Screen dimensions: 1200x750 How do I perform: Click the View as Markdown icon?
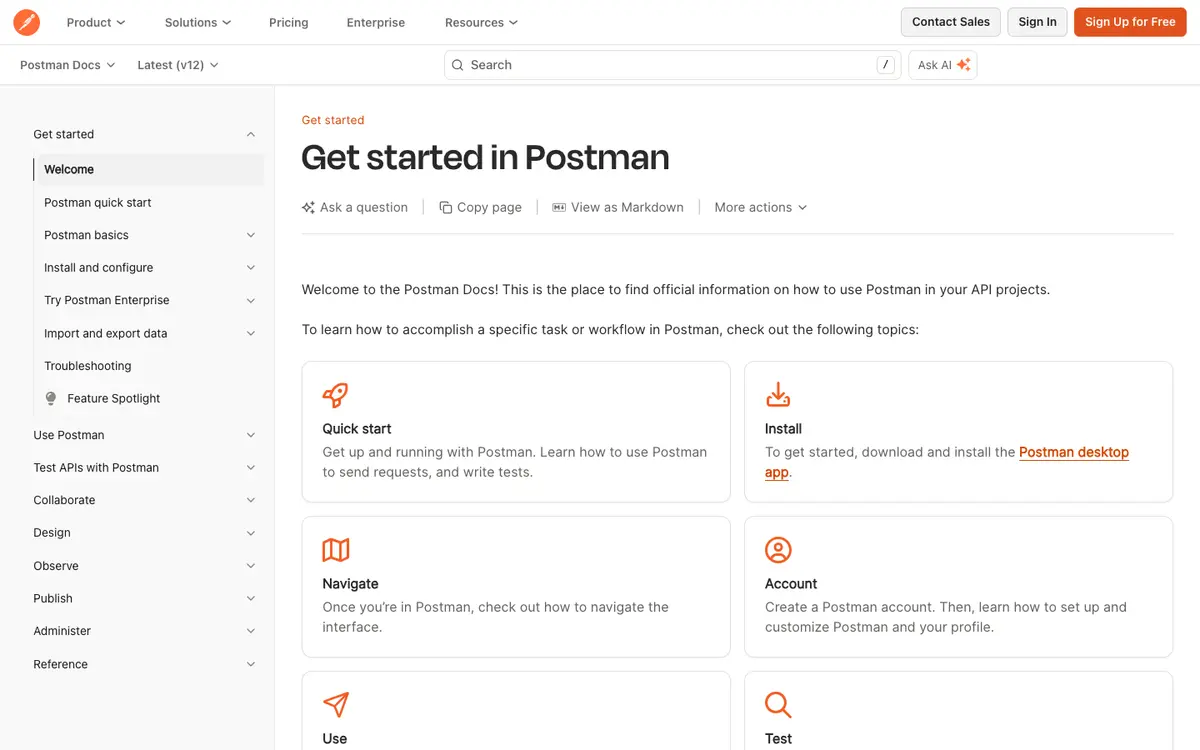point(559,207)
